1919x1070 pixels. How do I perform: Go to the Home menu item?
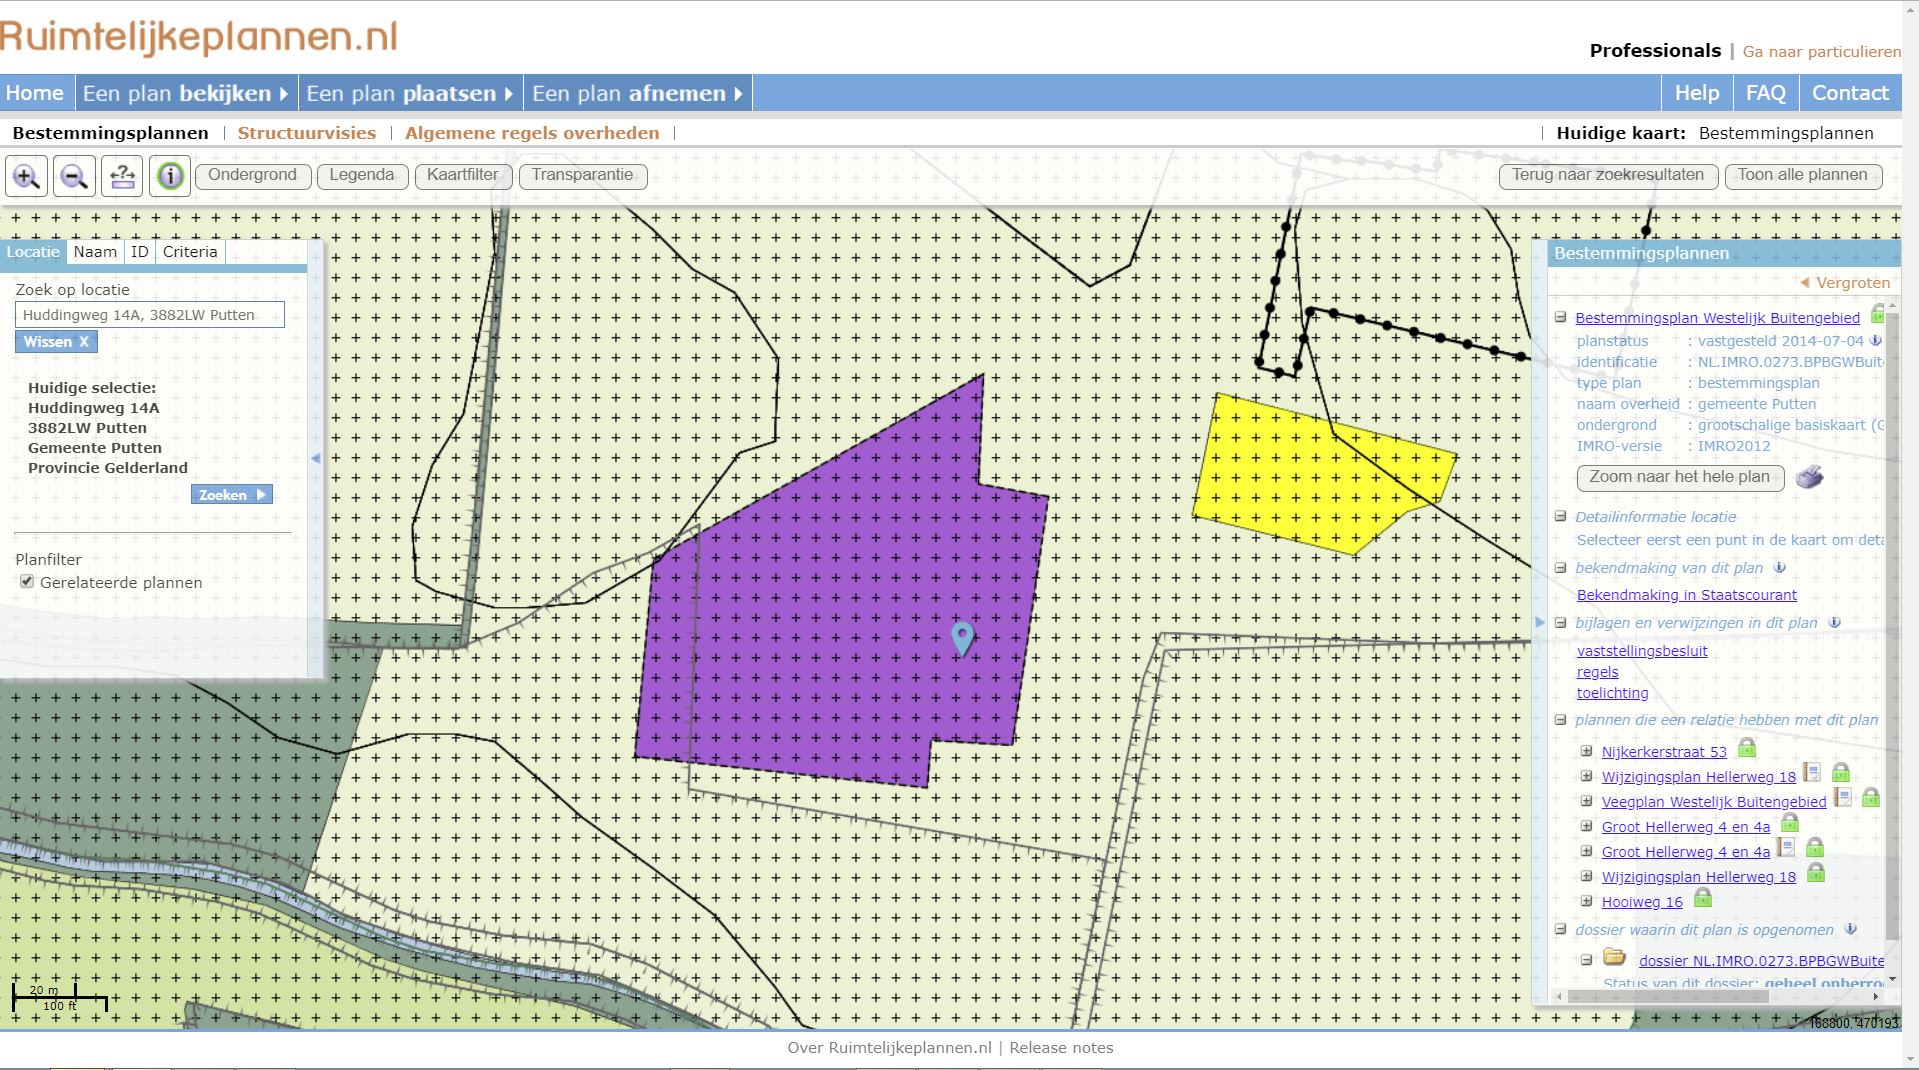click(x=35, y=93)
